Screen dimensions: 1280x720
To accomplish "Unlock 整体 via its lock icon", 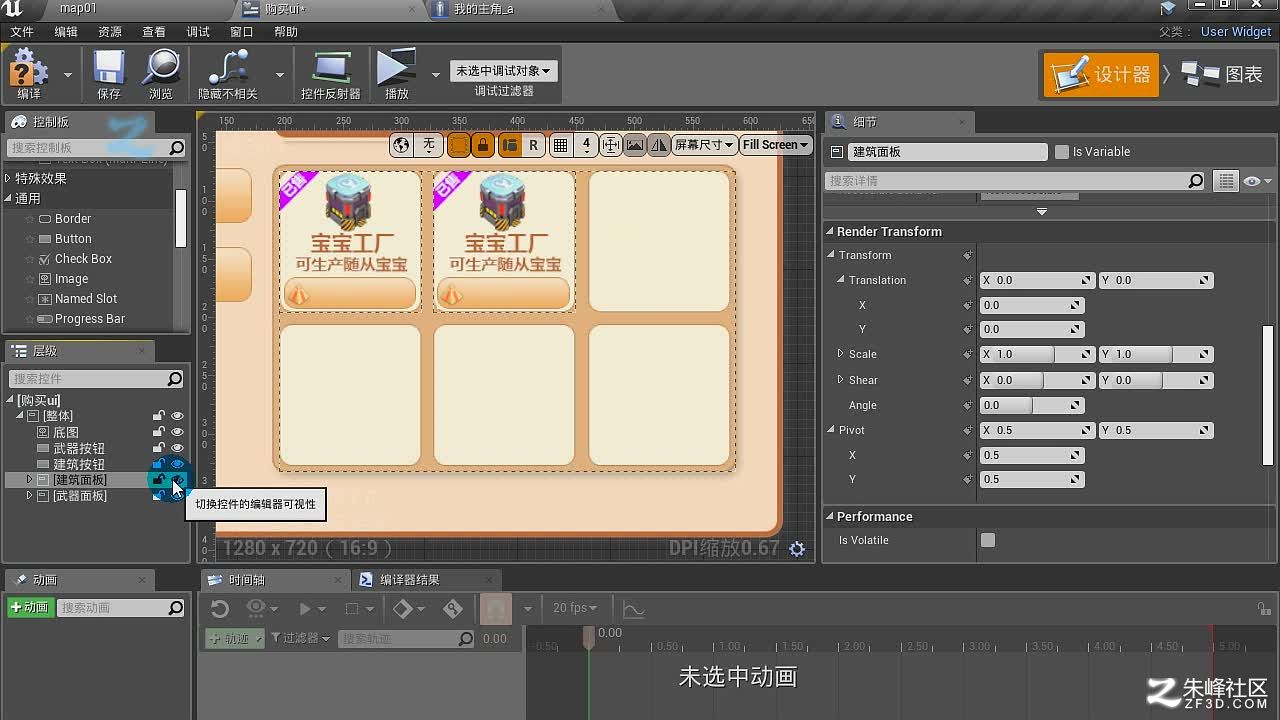I will point(158,416).
